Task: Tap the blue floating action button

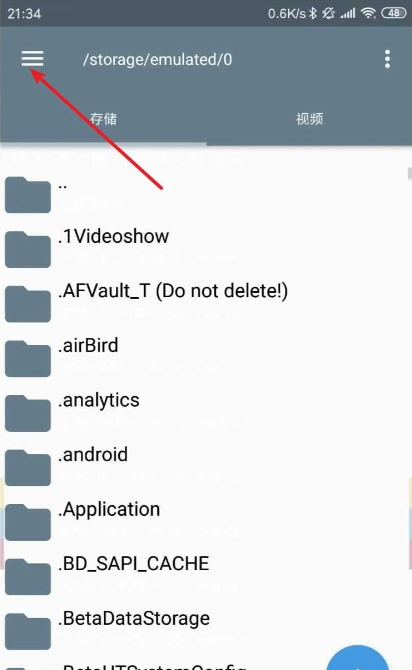Action: pyautogui.click(x=357, y=658)
